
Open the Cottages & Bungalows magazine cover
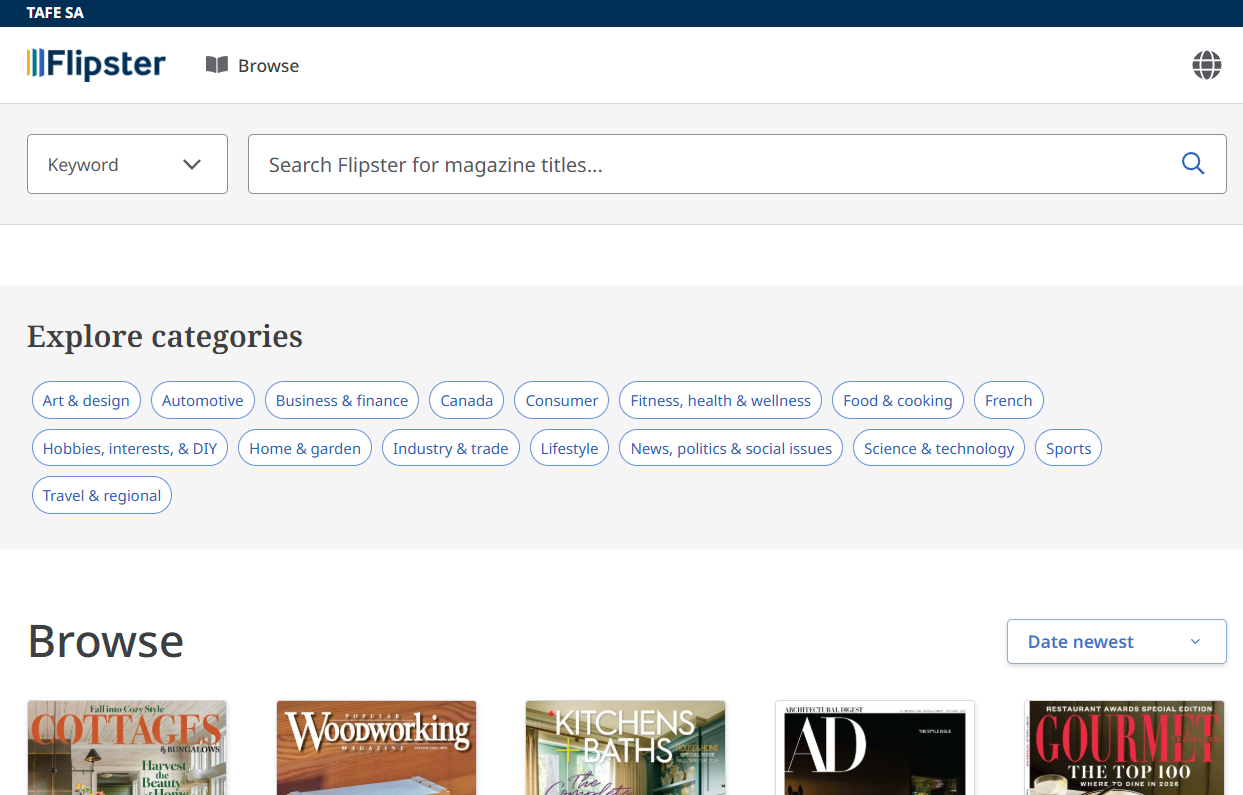point(127,747)
